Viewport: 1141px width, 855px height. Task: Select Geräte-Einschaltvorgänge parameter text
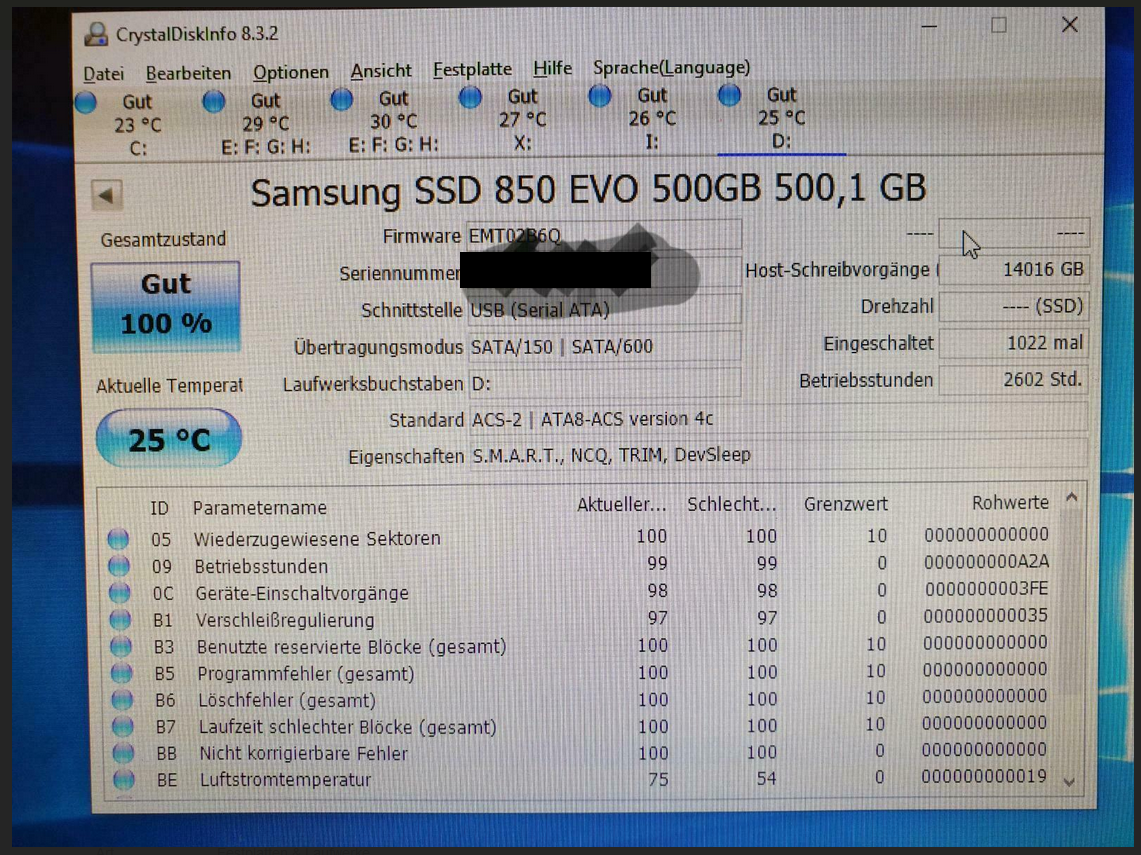pyautogui.click(x=302, y=593)
